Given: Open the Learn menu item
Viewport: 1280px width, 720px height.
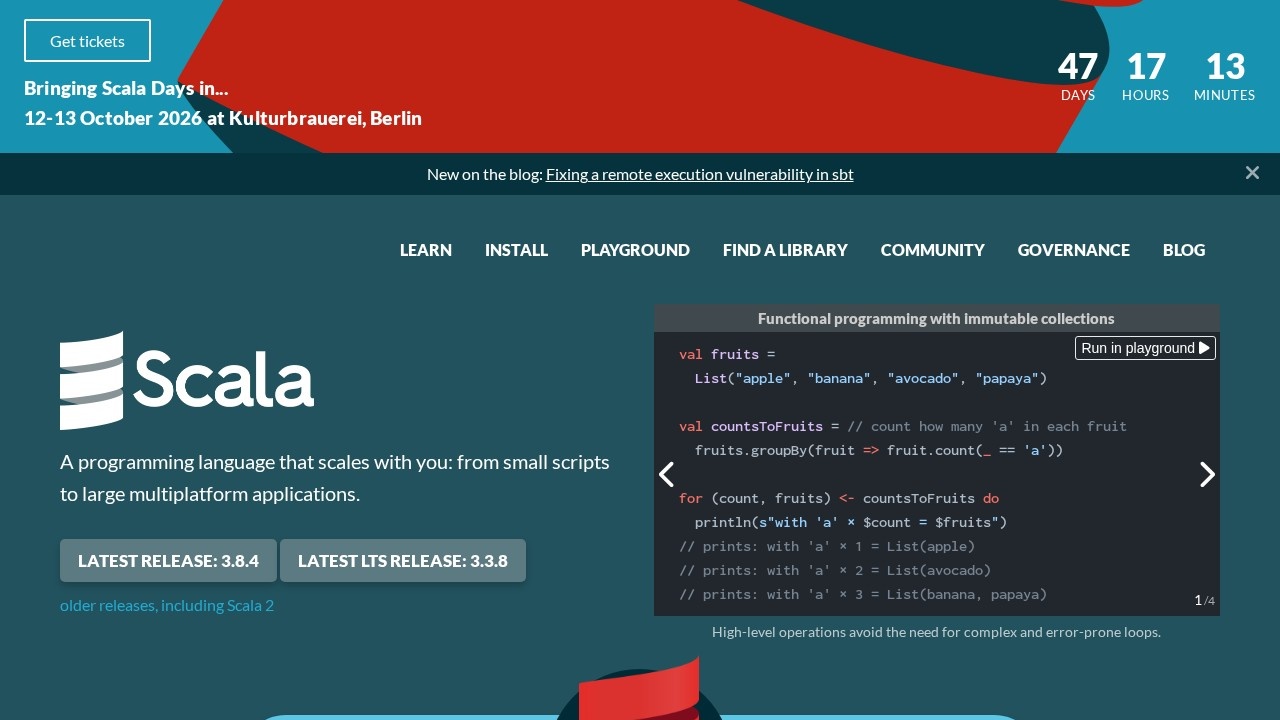Looking at the screenshot, I should (x=426, y=250).
